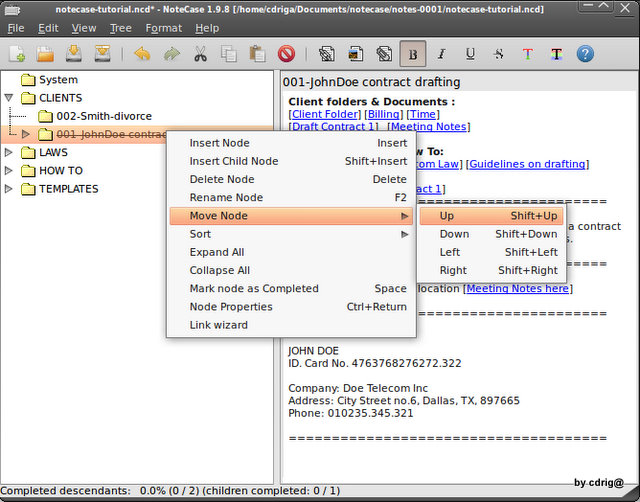Open the Format menu
Screen dimensions: 640x502
point(164,28)
